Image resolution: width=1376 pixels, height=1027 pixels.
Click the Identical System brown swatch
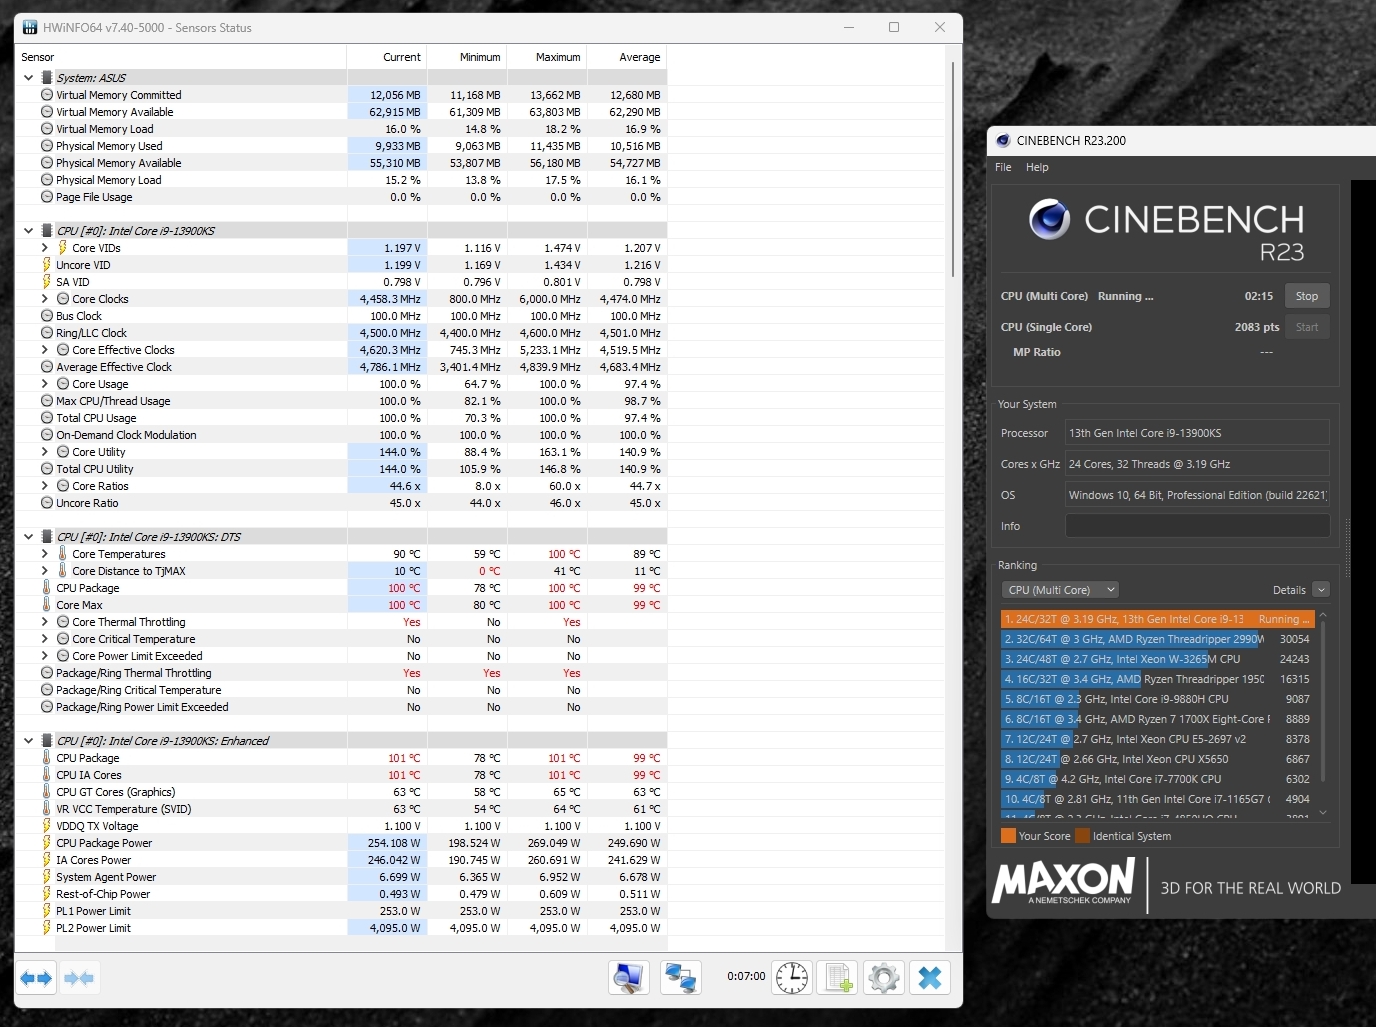tap(1082, 836)
